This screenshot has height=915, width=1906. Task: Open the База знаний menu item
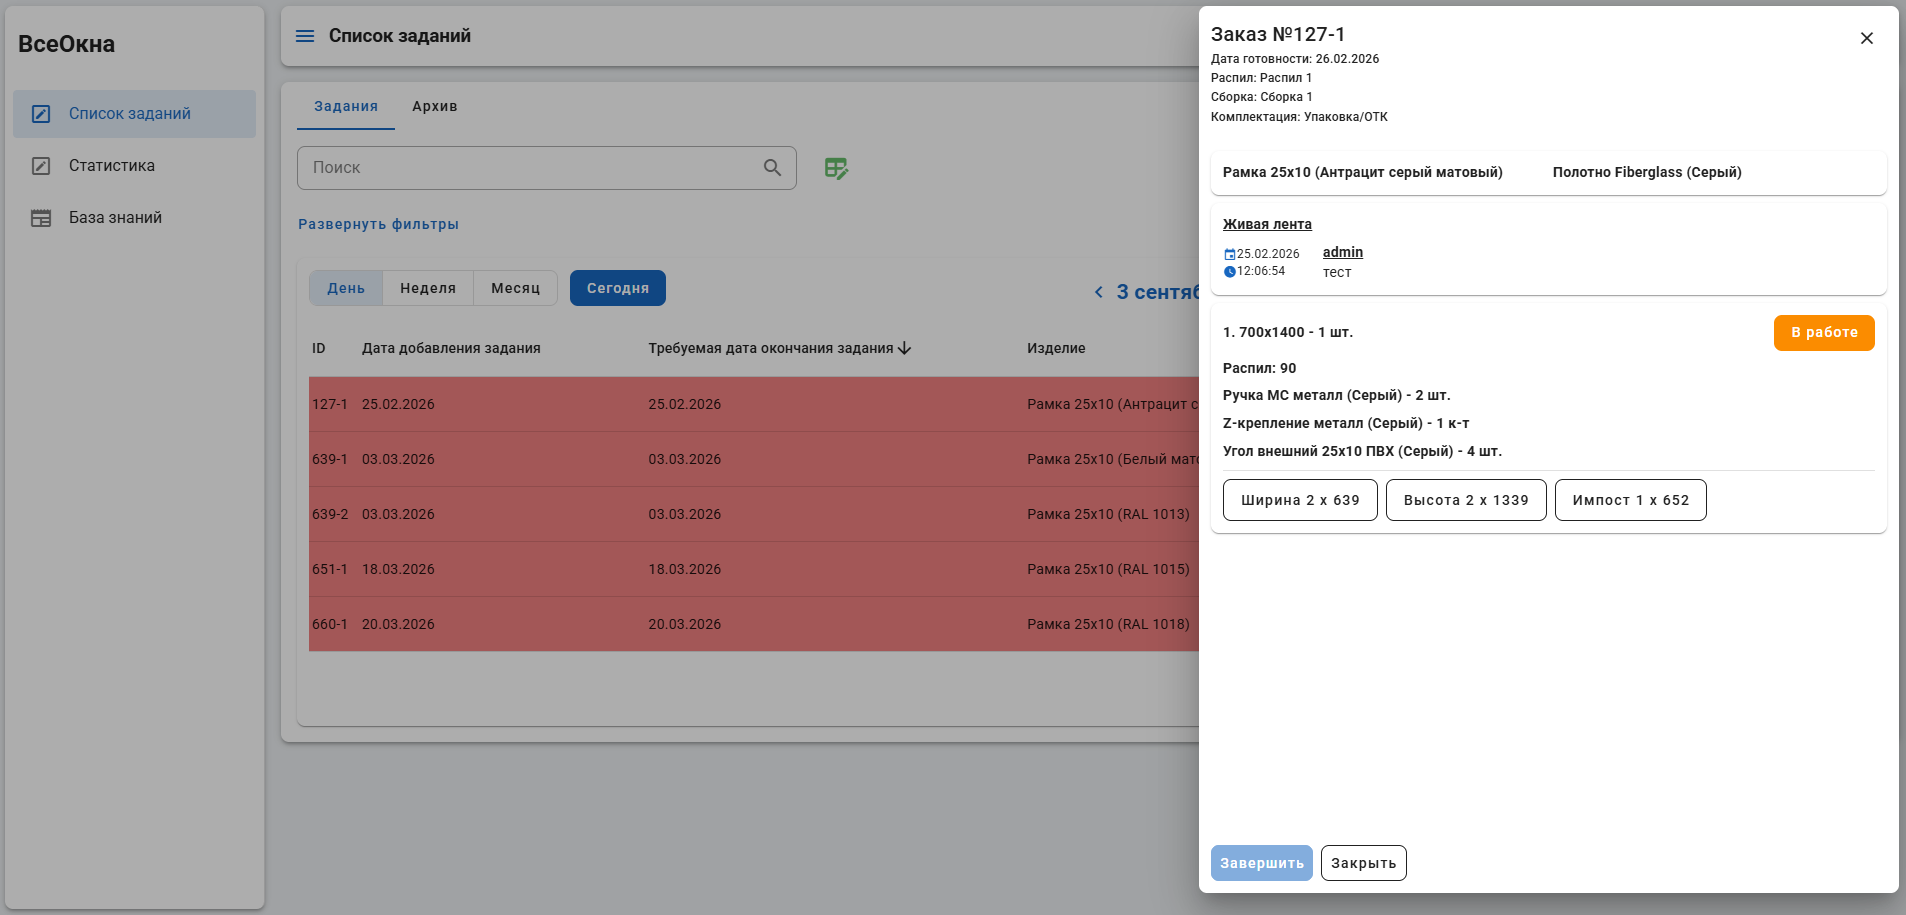click(134, 218)
